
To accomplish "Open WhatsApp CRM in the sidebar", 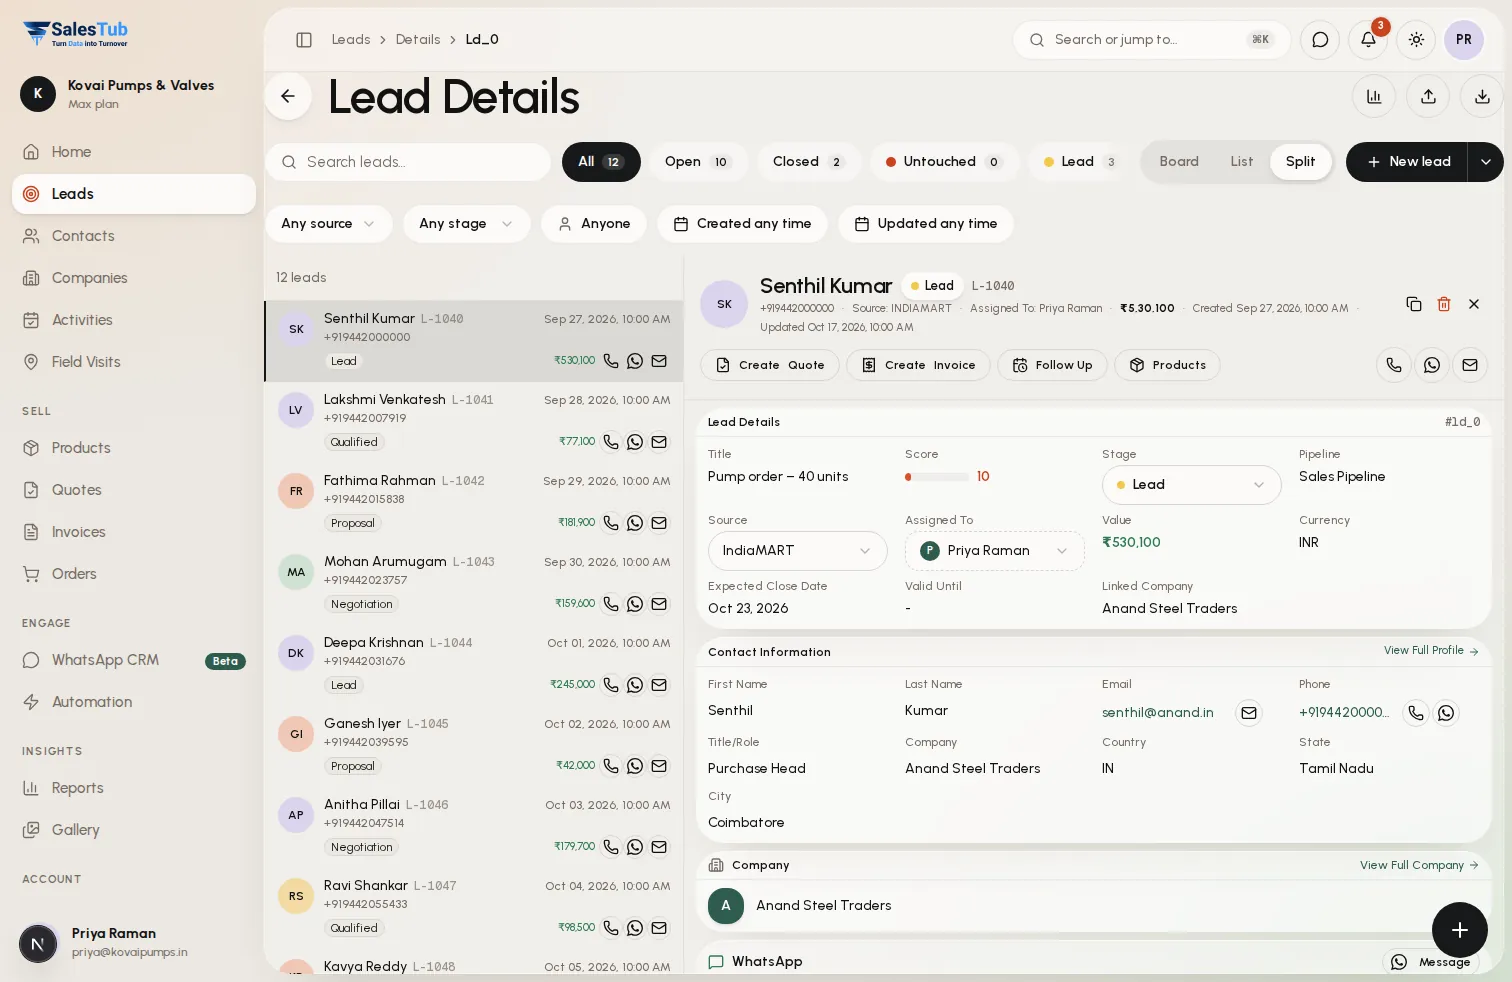I will tap(134, 660).
